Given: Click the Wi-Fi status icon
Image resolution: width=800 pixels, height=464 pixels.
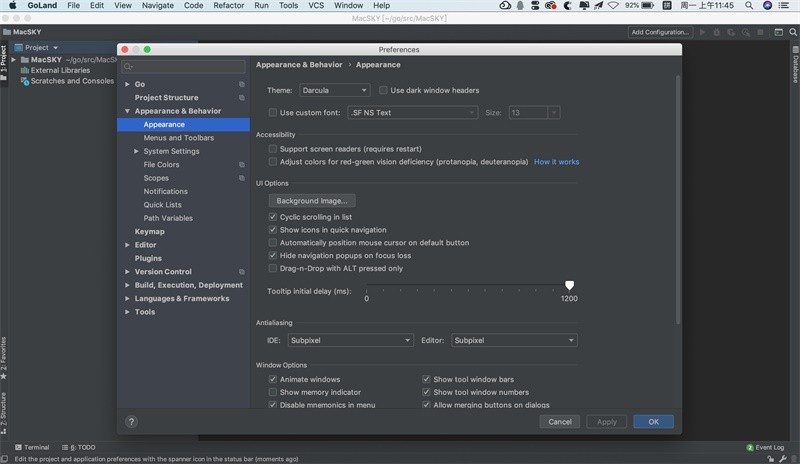Looking at the screenshot, I should point(613,6).
